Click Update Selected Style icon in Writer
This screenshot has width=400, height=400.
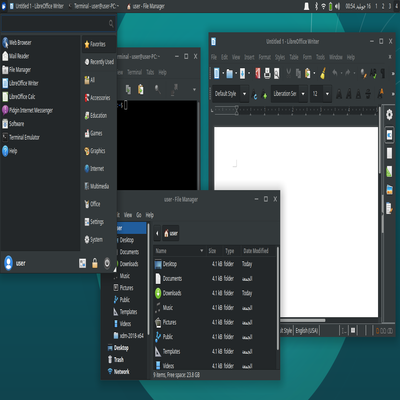coord(255,94)
